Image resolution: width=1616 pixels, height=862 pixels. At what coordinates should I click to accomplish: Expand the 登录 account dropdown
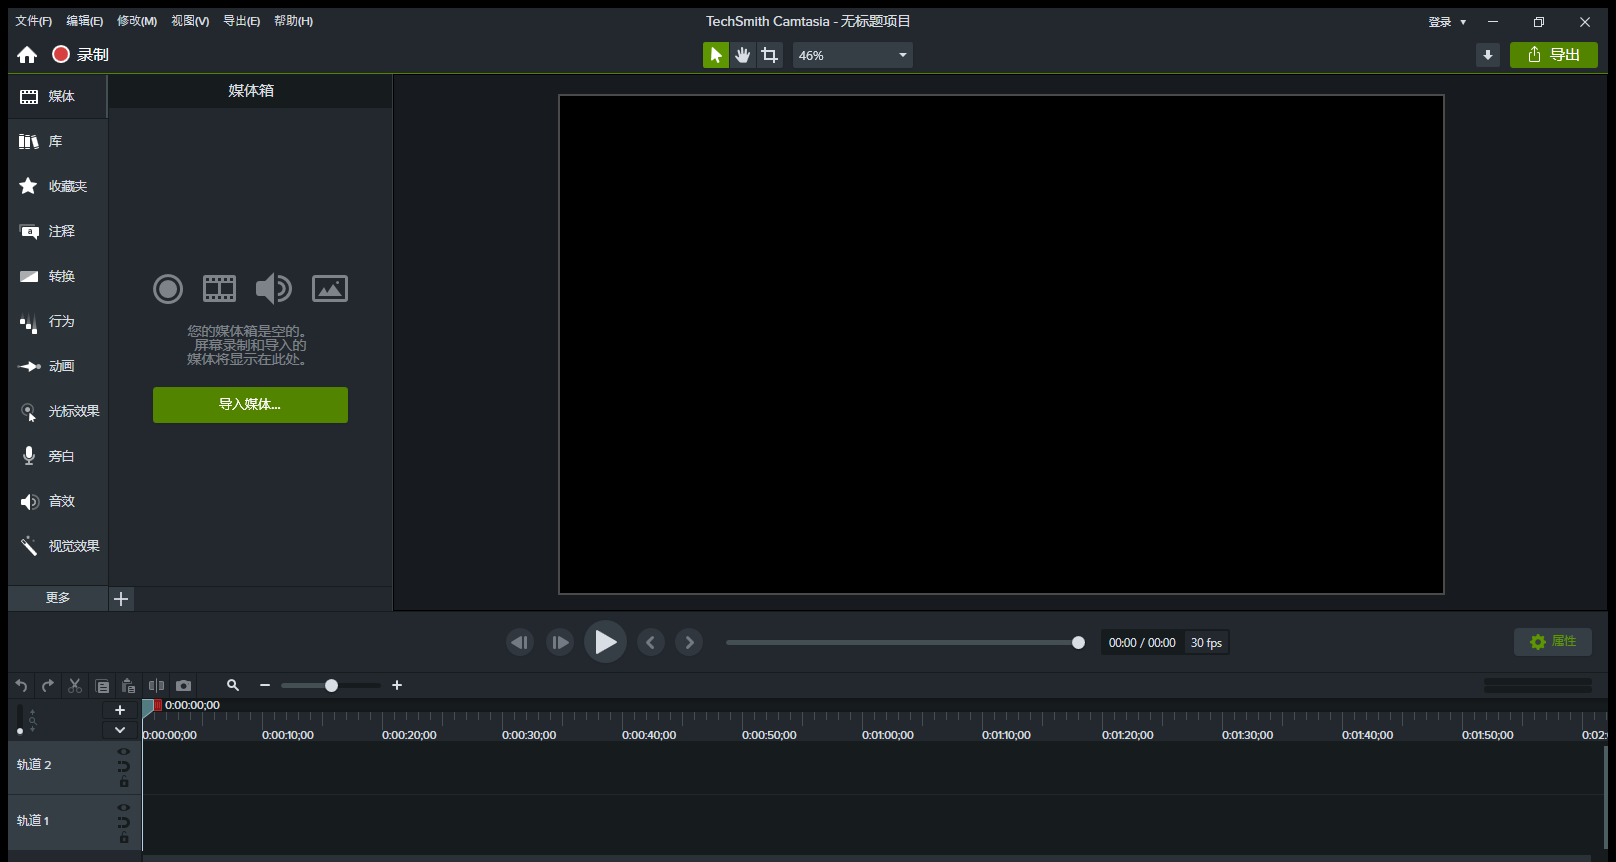point(1447,22)
